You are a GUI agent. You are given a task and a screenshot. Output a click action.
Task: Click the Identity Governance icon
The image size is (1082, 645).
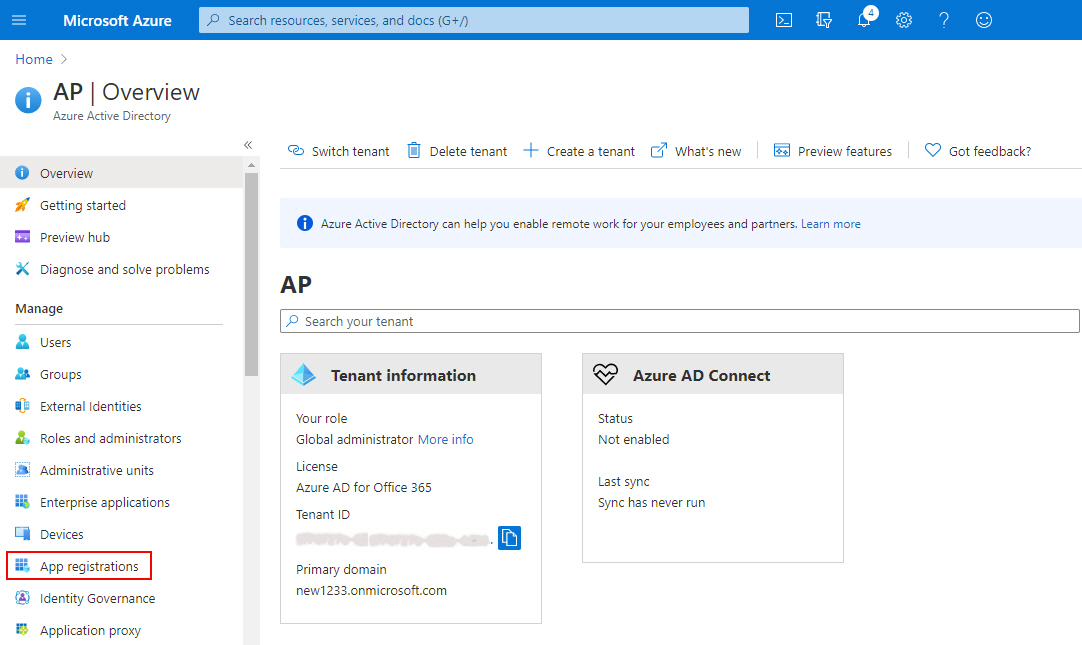22,597
